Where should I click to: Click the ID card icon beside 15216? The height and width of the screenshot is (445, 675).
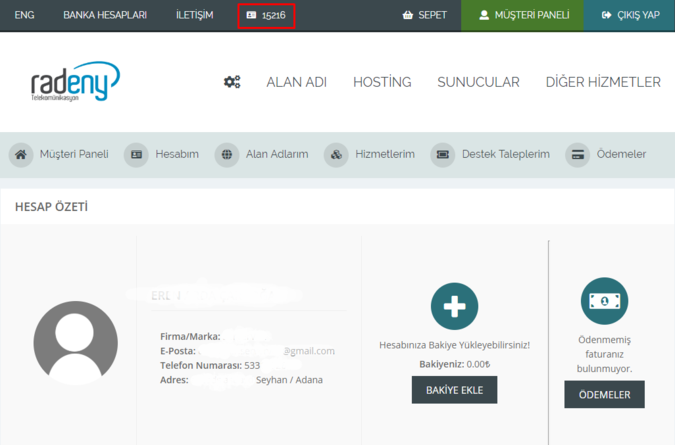[x=251, y=15]
